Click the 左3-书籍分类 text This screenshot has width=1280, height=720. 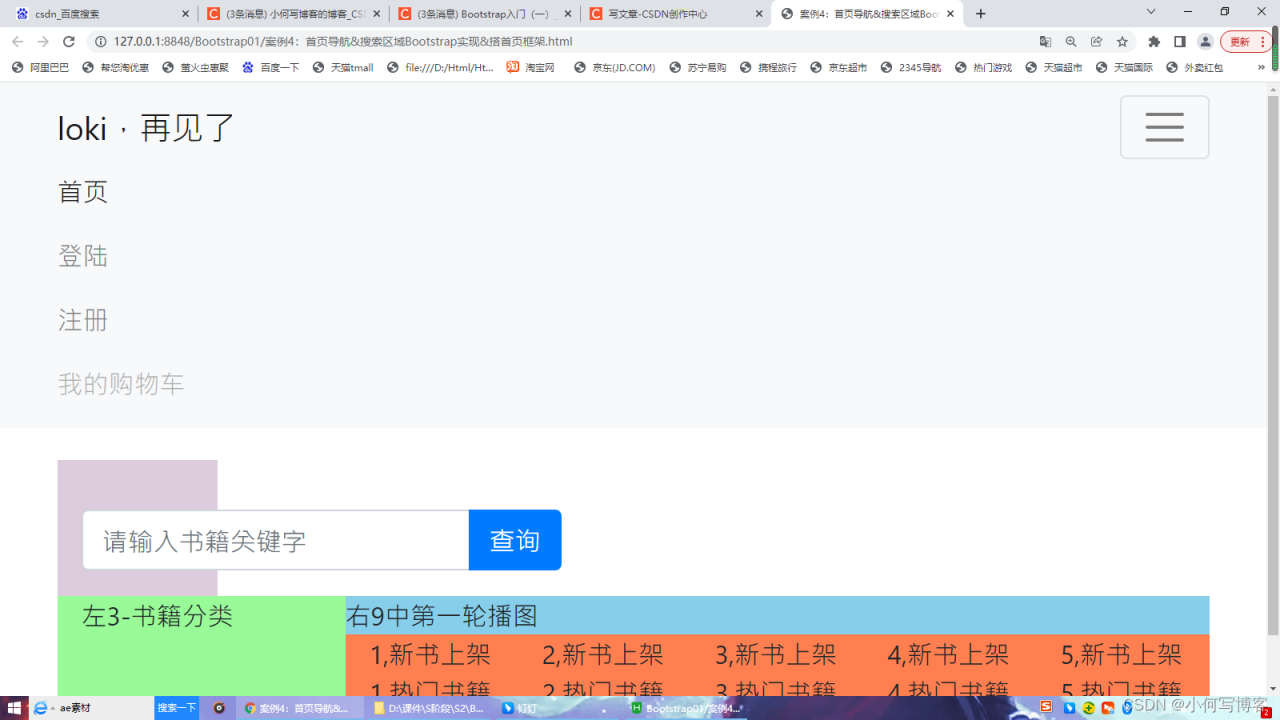[x=157, y=616]
